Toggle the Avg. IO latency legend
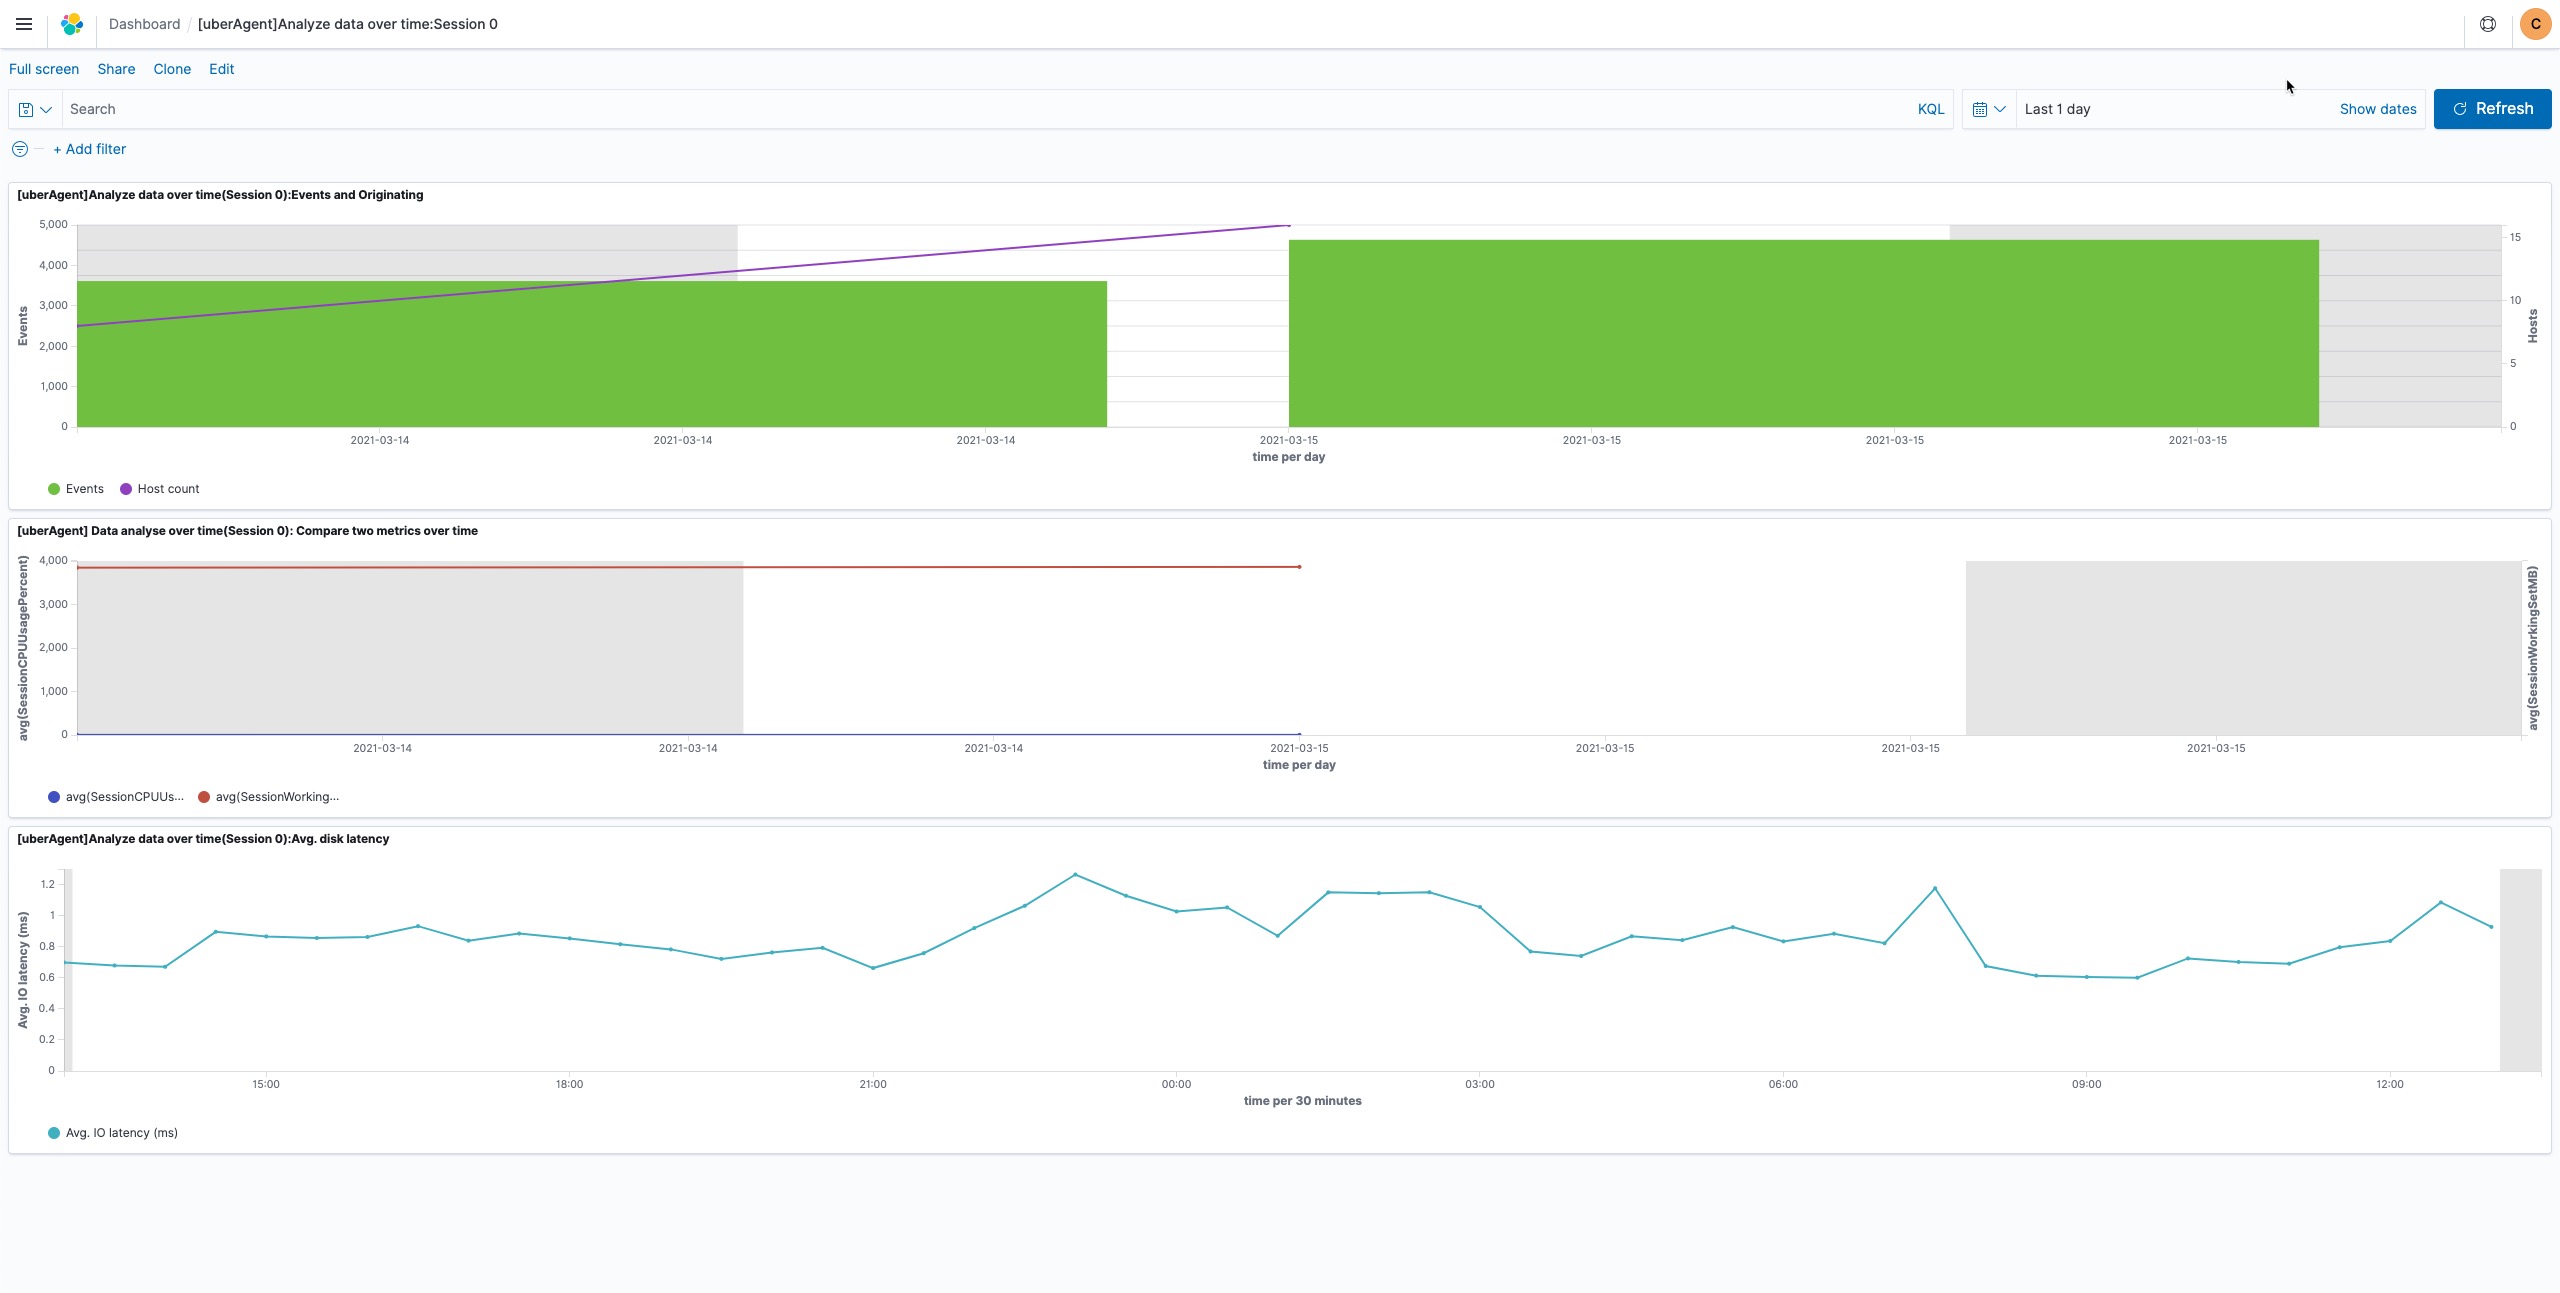Screen dimensions: 2560x1293 [x=121, y=1133]
